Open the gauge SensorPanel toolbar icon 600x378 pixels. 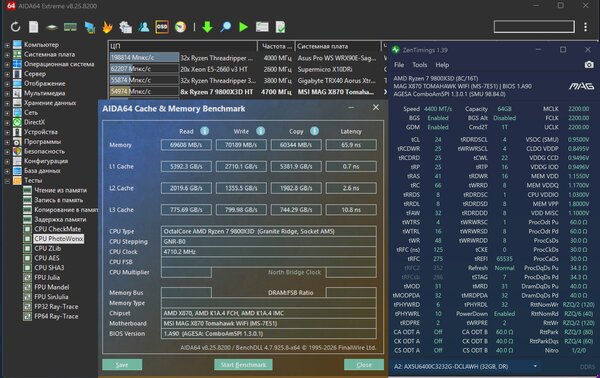[181, 27]
